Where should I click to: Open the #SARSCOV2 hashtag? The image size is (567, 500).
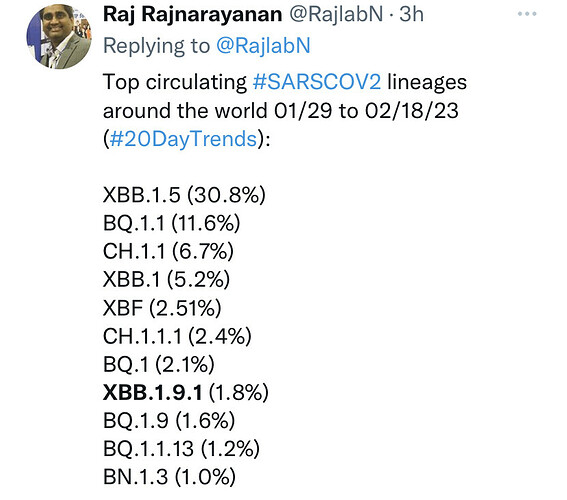tap(317, 82)
